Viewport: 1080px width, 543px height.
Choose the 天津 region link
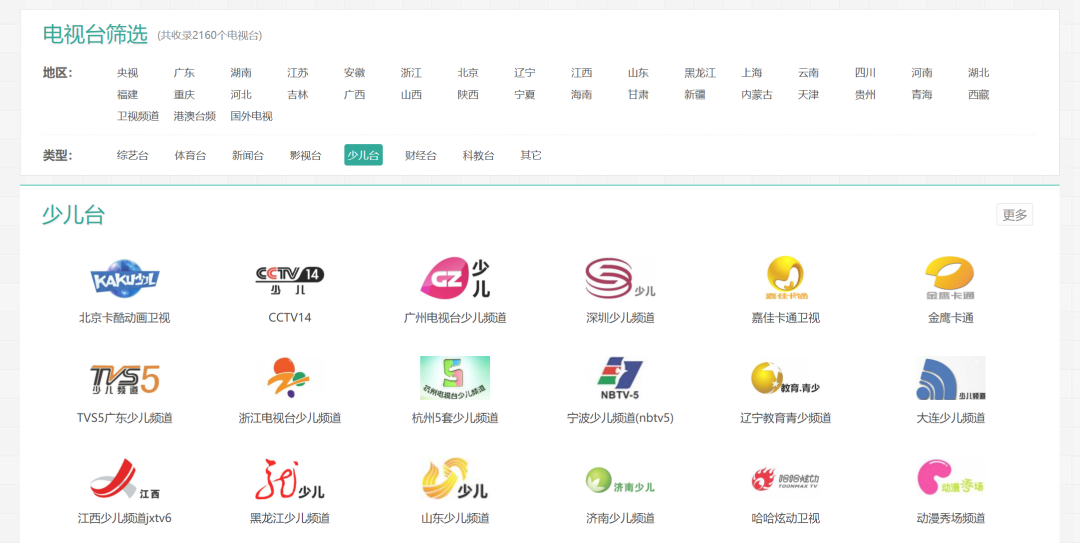[809, 95]
